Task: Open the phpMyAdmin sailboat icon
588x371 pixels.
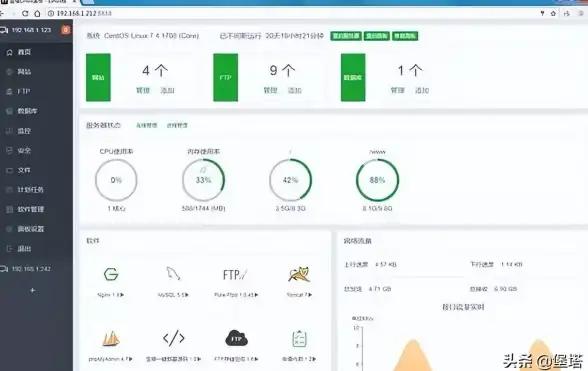Action: 111,338
